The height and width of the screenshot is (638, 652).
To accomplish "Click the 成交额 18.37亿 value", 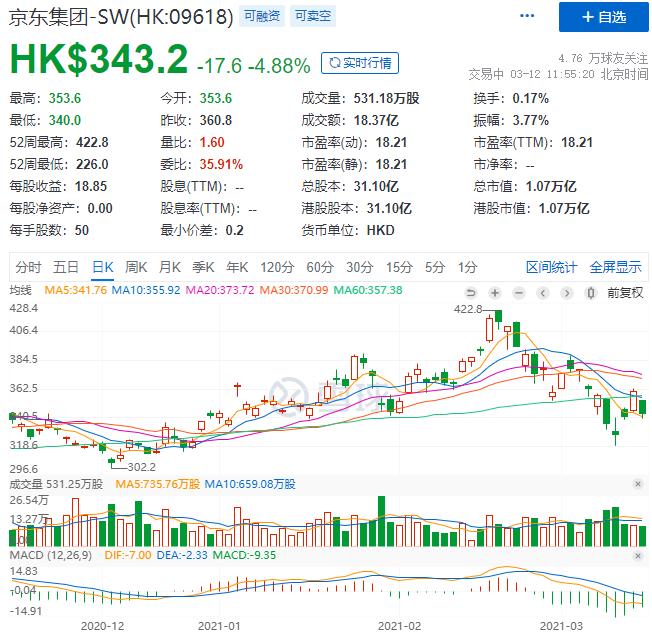I will click(376, 120).
